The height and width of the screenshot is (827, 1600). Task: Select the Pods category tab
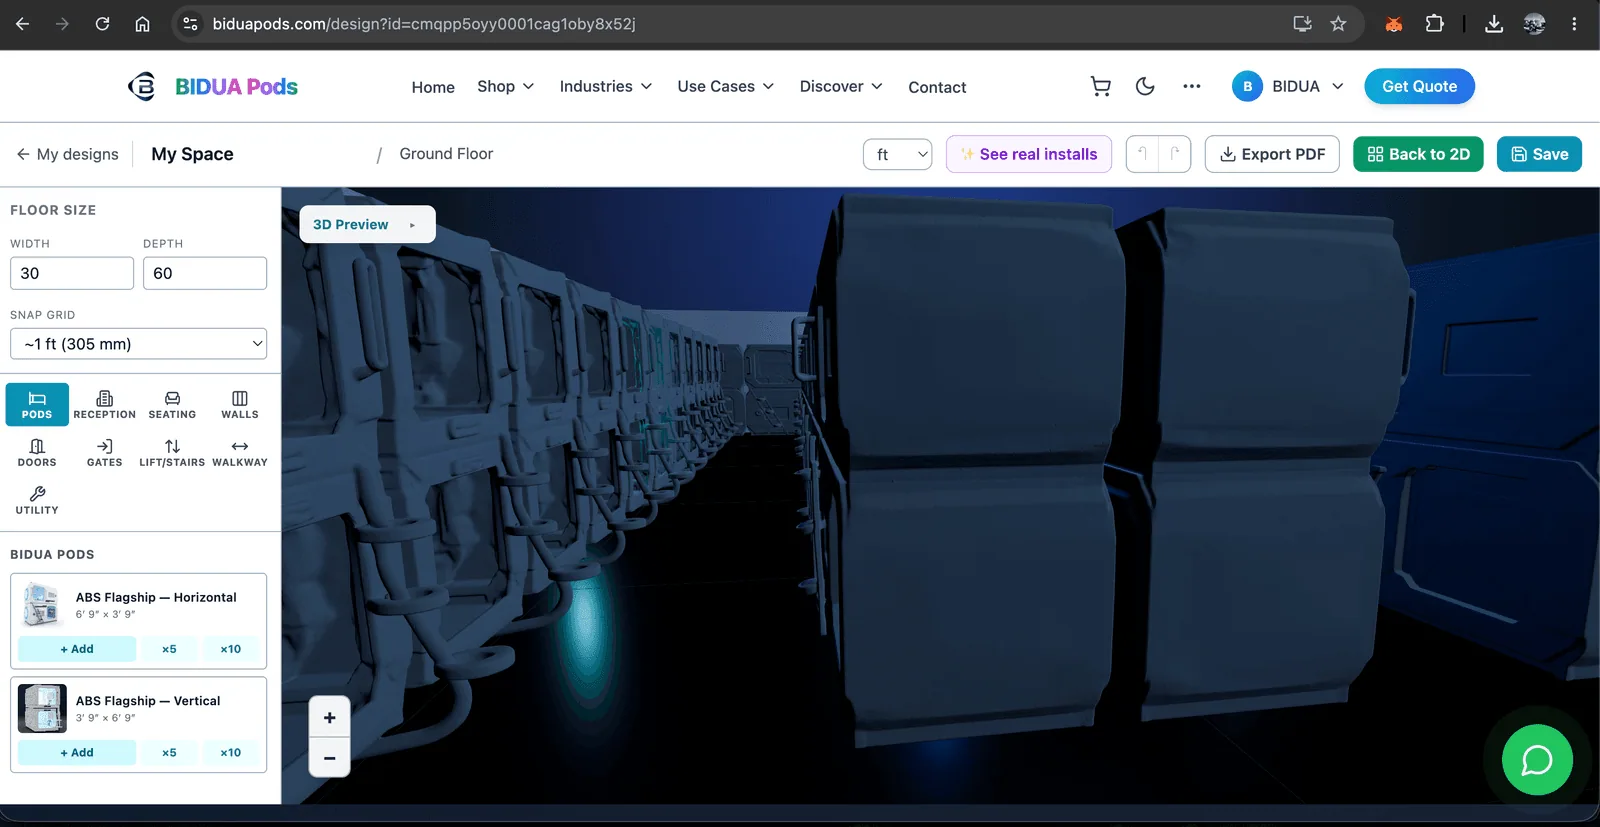pyautogui.click(x=37, y=404)
